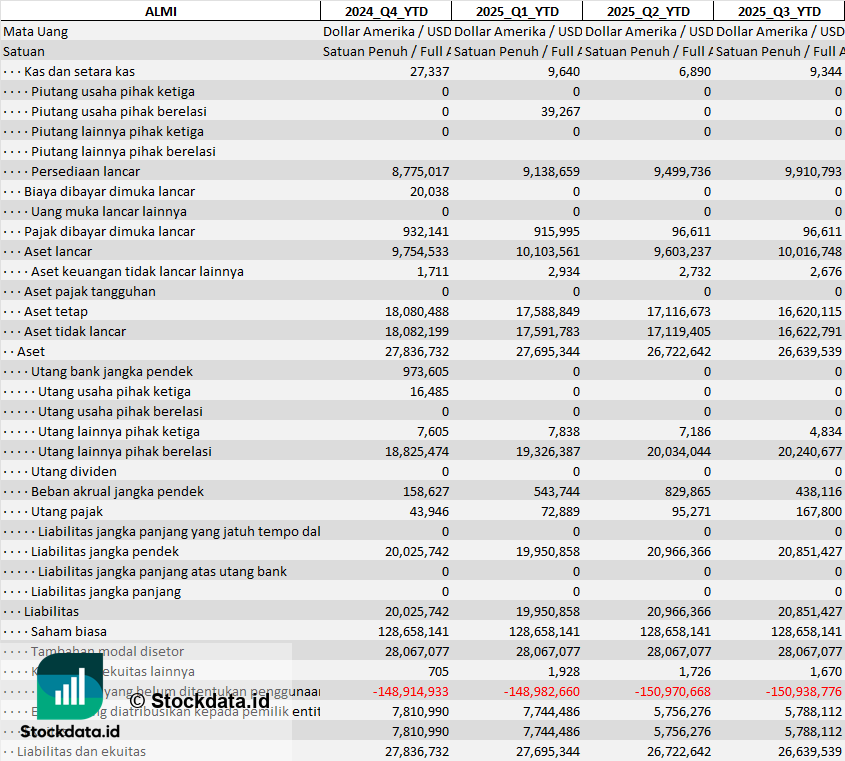Select the Mata Uang row label
This screenshot has height=761, width=845.
[36, 31]
